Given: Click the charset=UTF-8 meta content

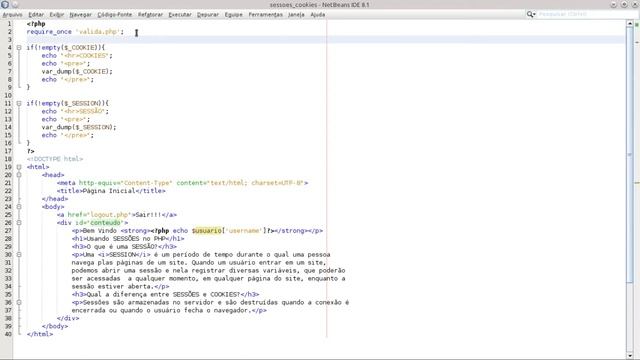Looking at the screenshot, I should pyautogui.click(x=277, y=183).
